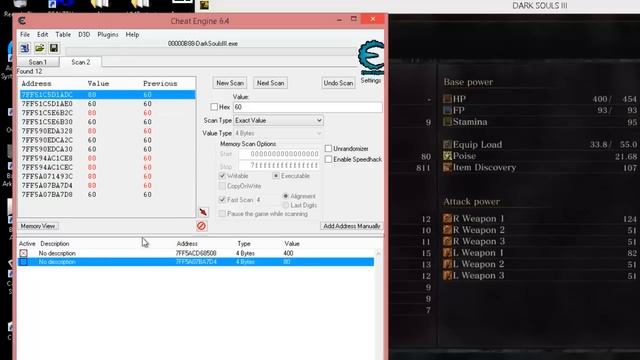Click the Stop address field
640x360 pixels.
279,165
